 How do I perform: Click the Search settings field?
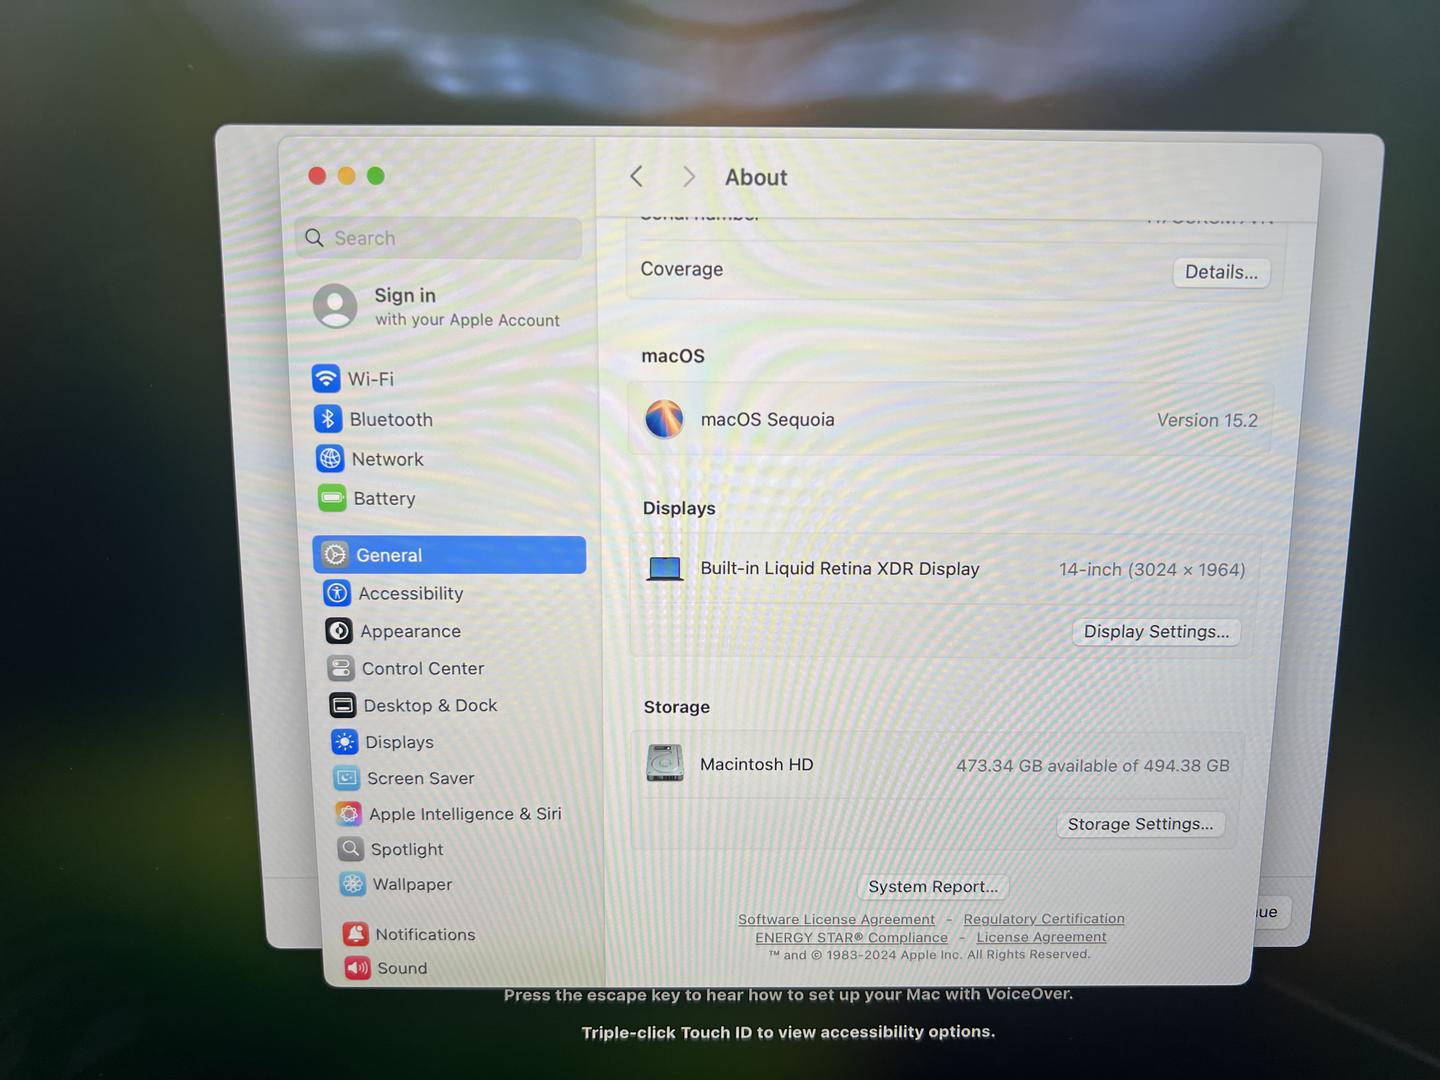point(439,238)
